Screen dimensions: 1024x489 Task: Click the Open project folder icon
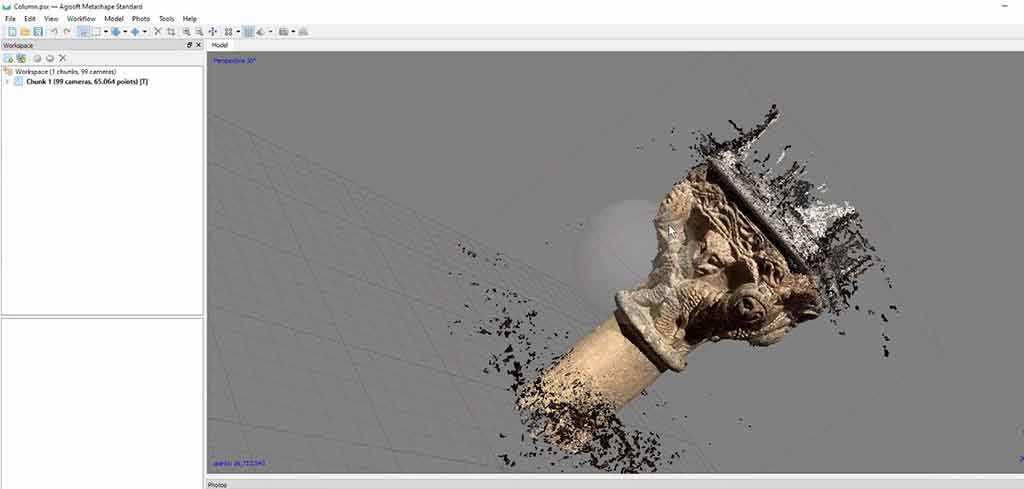click(x=25, y=32)
